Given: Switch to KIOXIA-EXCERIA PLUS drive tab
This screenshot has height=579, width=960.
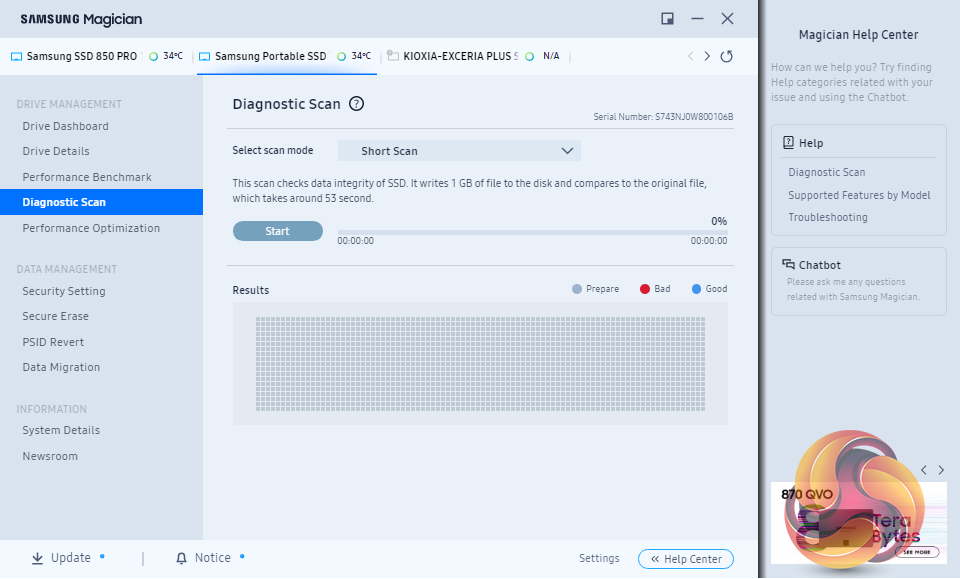Looking at the screenshot, I should click(x=459, y=56).
